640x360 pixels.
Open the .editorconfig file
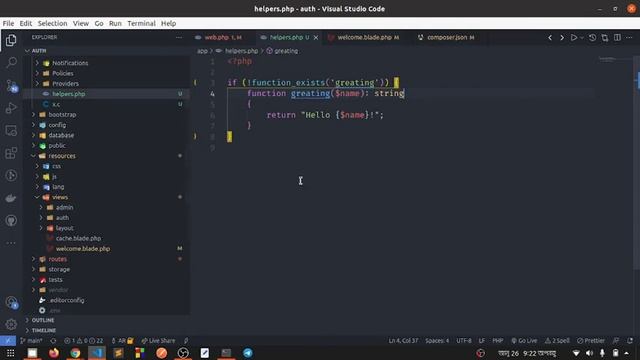(x=67, y=300)
